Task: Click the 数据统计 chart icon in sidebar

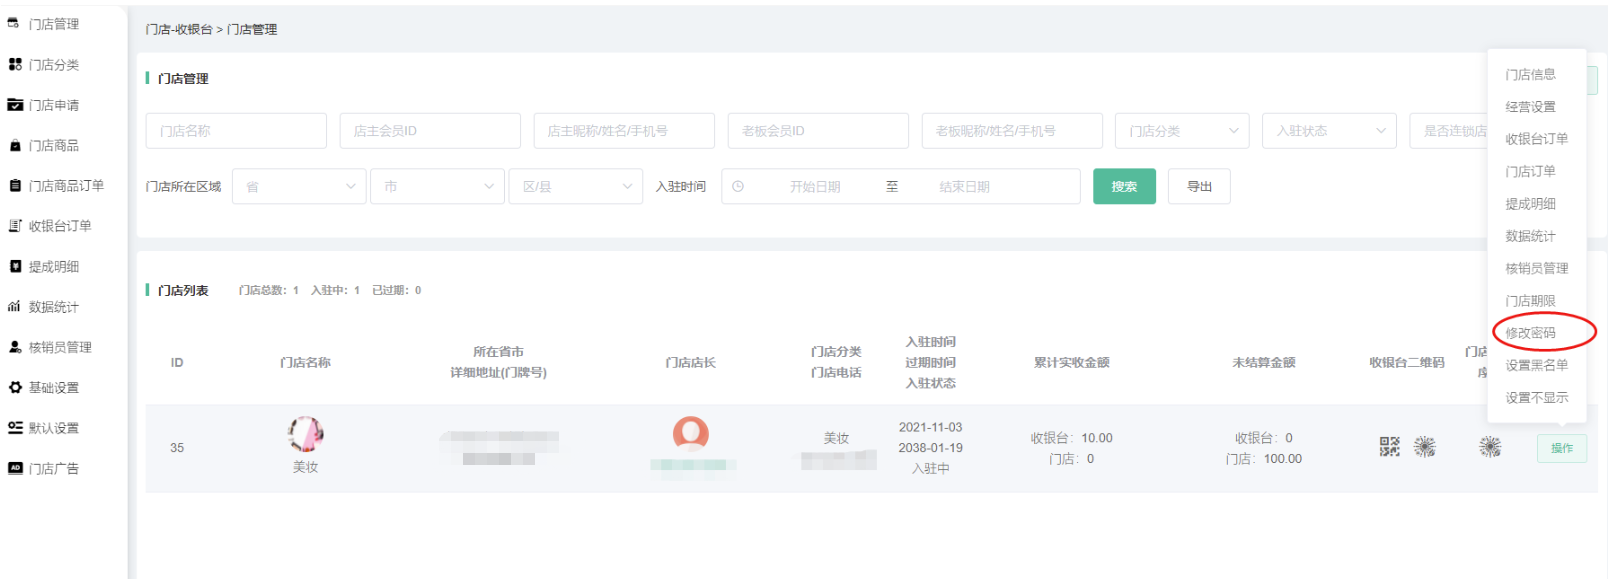Action: click(15, 307)
